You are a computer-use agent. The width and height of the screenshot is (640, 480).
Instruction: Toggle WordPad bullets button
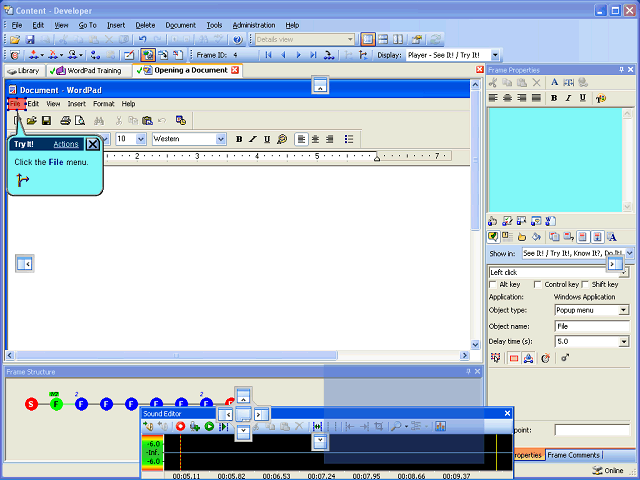click(x=349, y=139)
